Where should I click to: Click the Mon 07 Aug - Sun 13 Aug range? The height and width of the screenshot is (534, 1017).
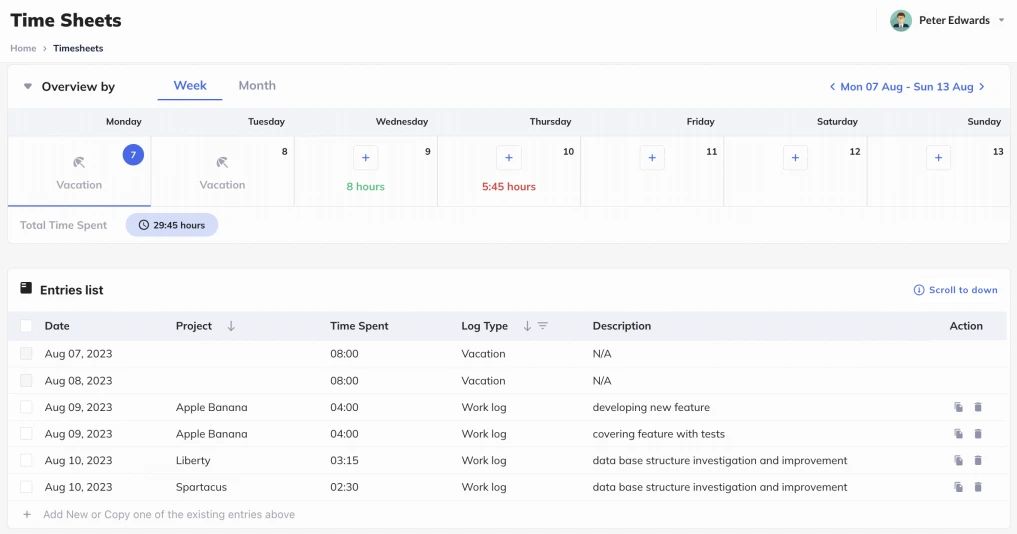[x=907, y=87]
